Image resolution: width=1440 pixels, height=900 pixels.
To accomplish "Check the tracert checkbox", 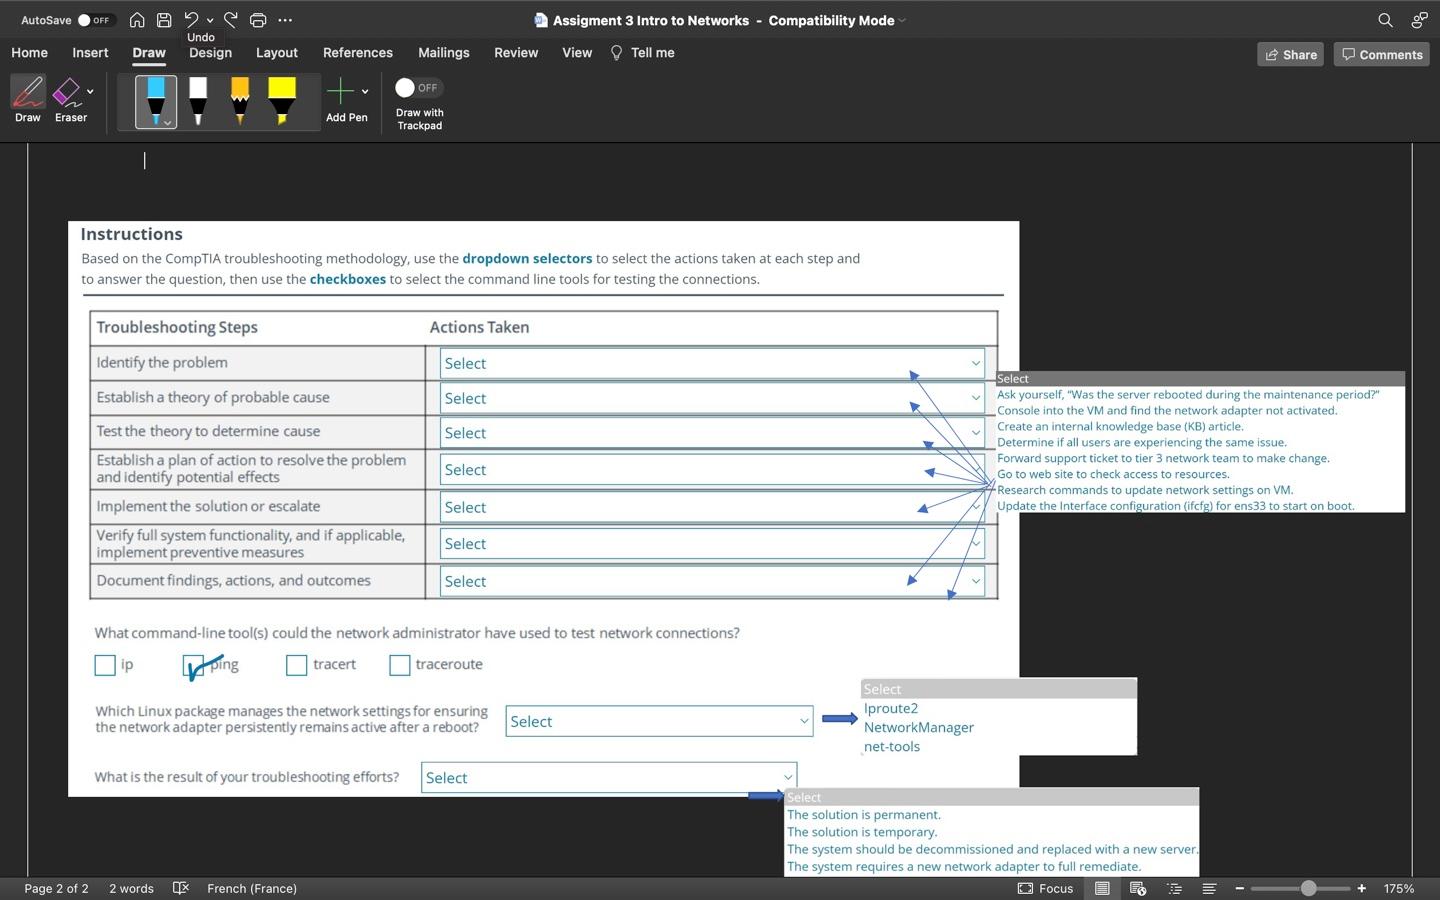I will (296, 665).
